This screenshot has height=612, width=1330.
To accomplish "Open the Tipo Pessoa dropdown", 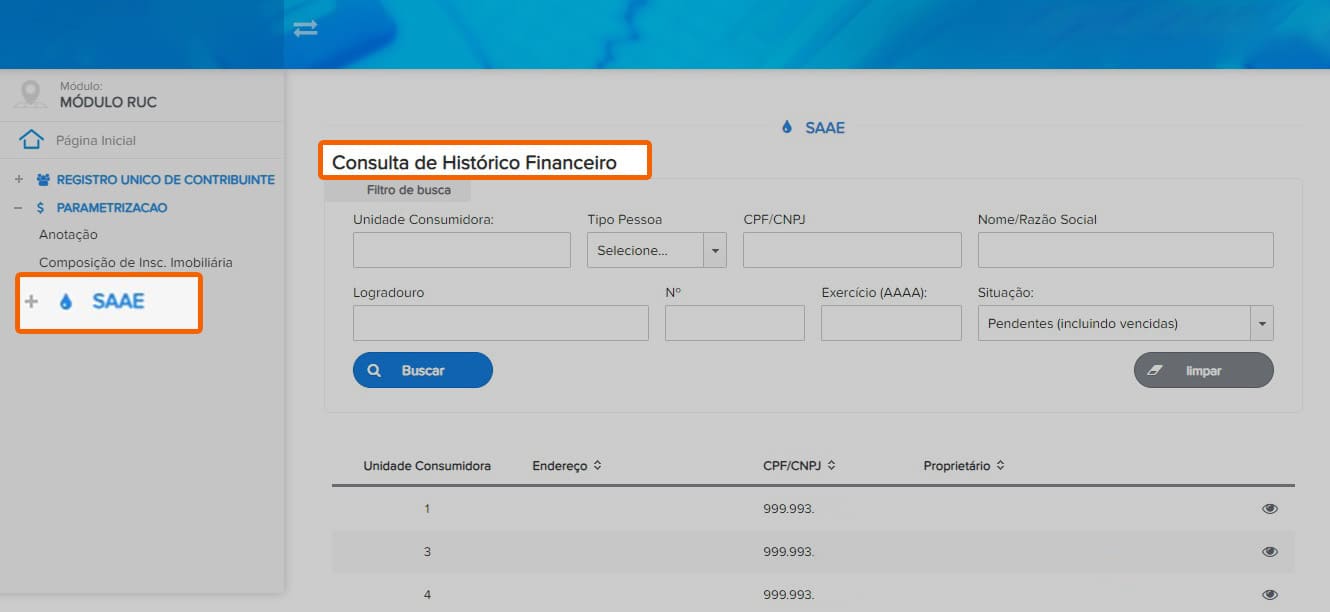I will (657, 250).
